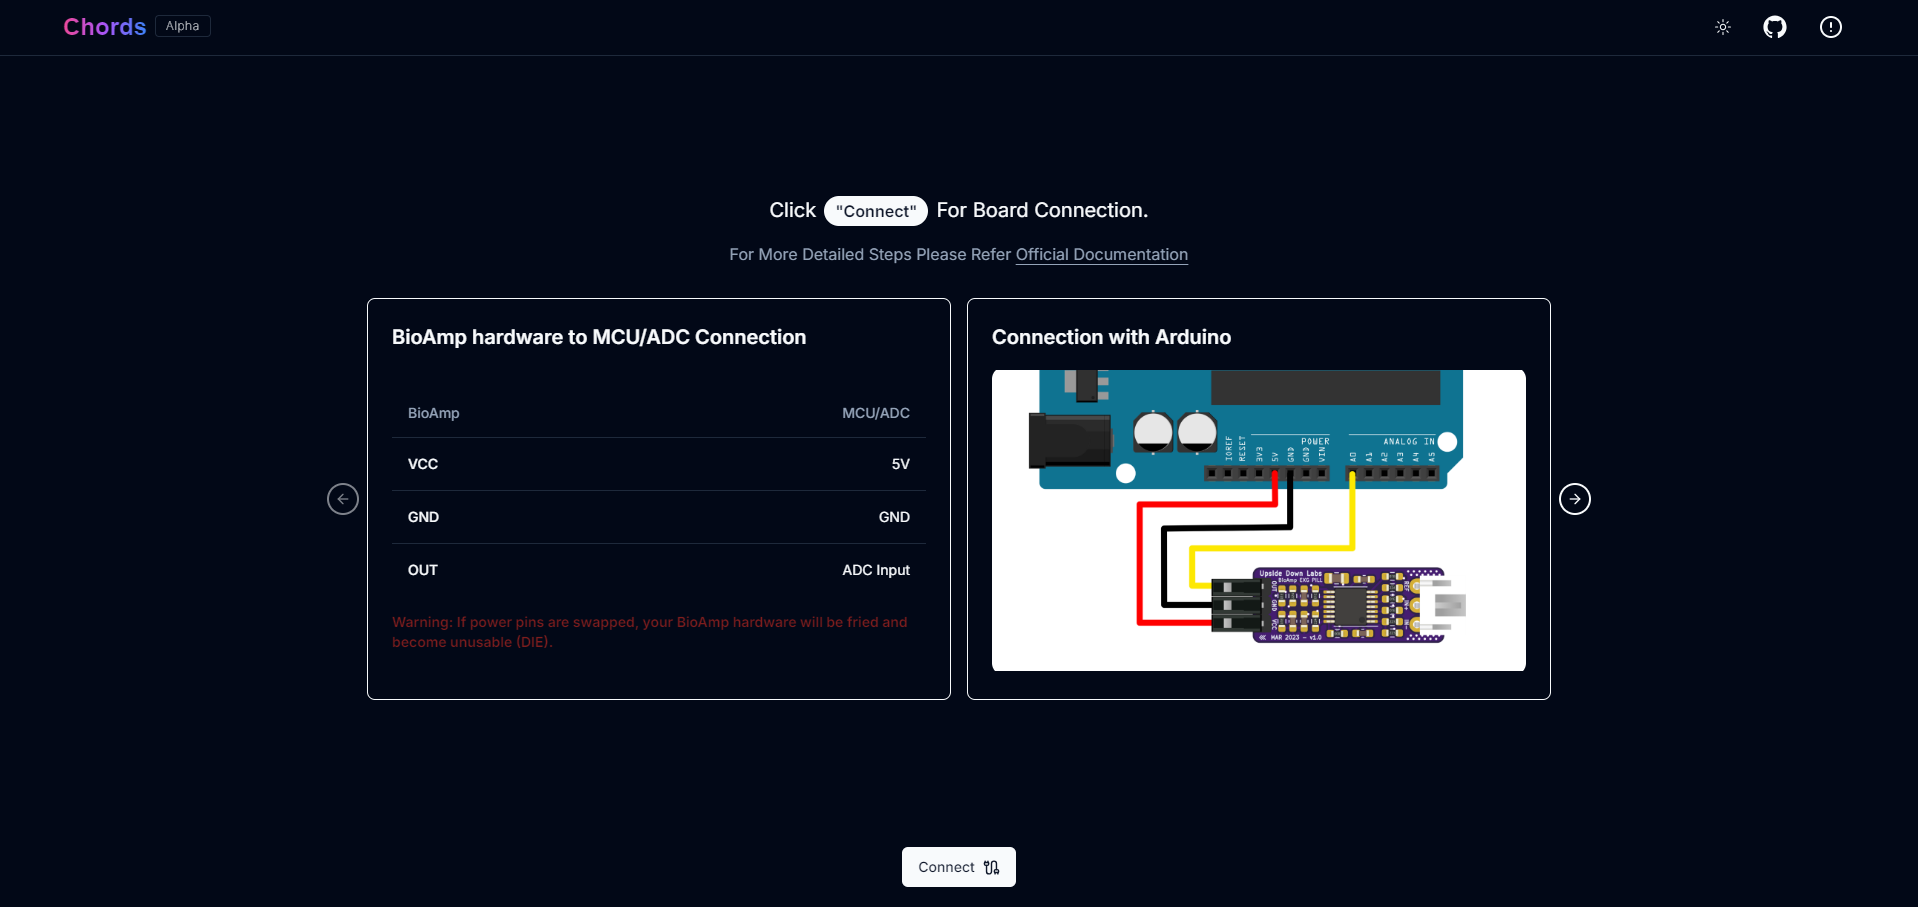The height and width of the screenshot is (907, 1918).
Task: Click the 5V value cell
Action: point(900,464)
